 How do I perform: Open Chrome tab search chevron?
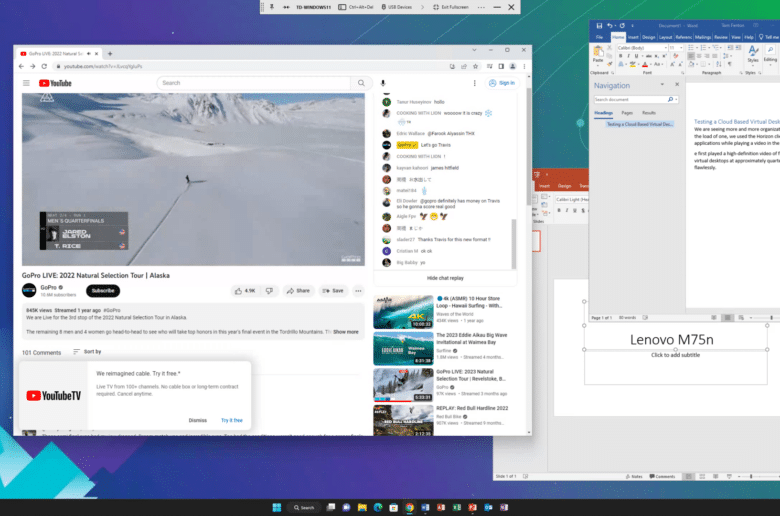[474, 50]
